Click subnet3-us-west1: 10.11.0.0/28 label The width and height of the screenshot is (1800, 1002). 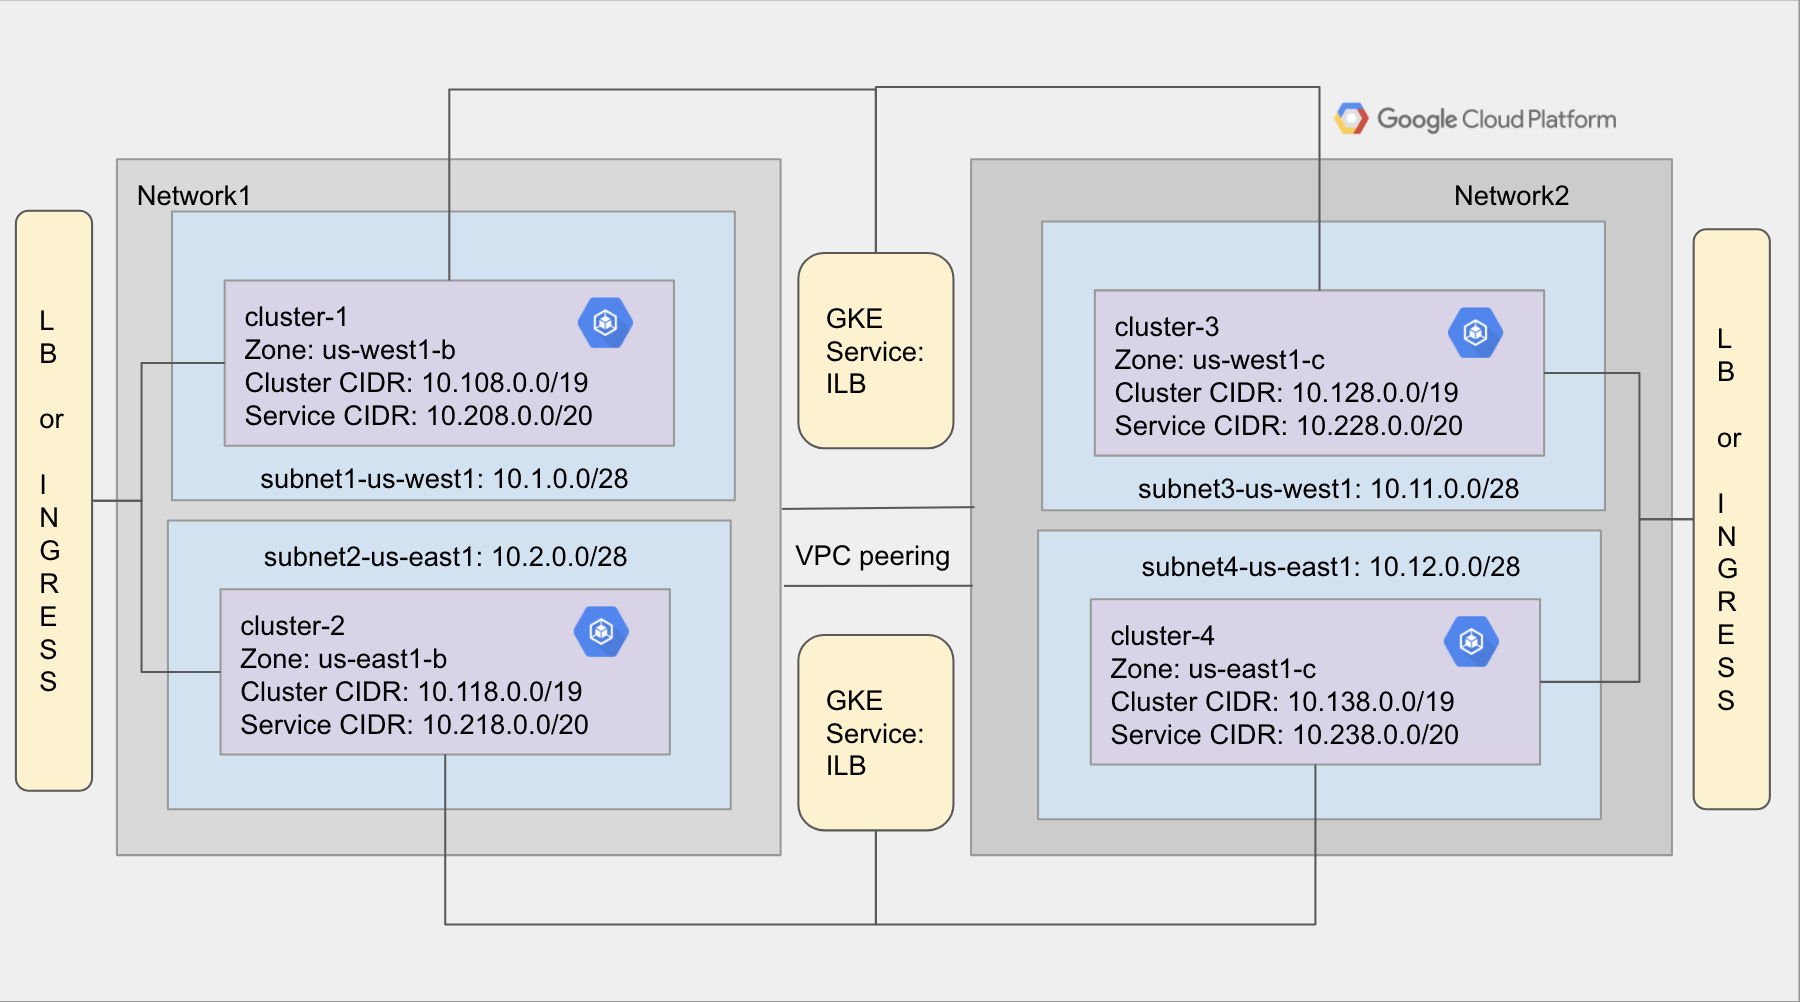pyautogui.click(x=1328, y=489)
